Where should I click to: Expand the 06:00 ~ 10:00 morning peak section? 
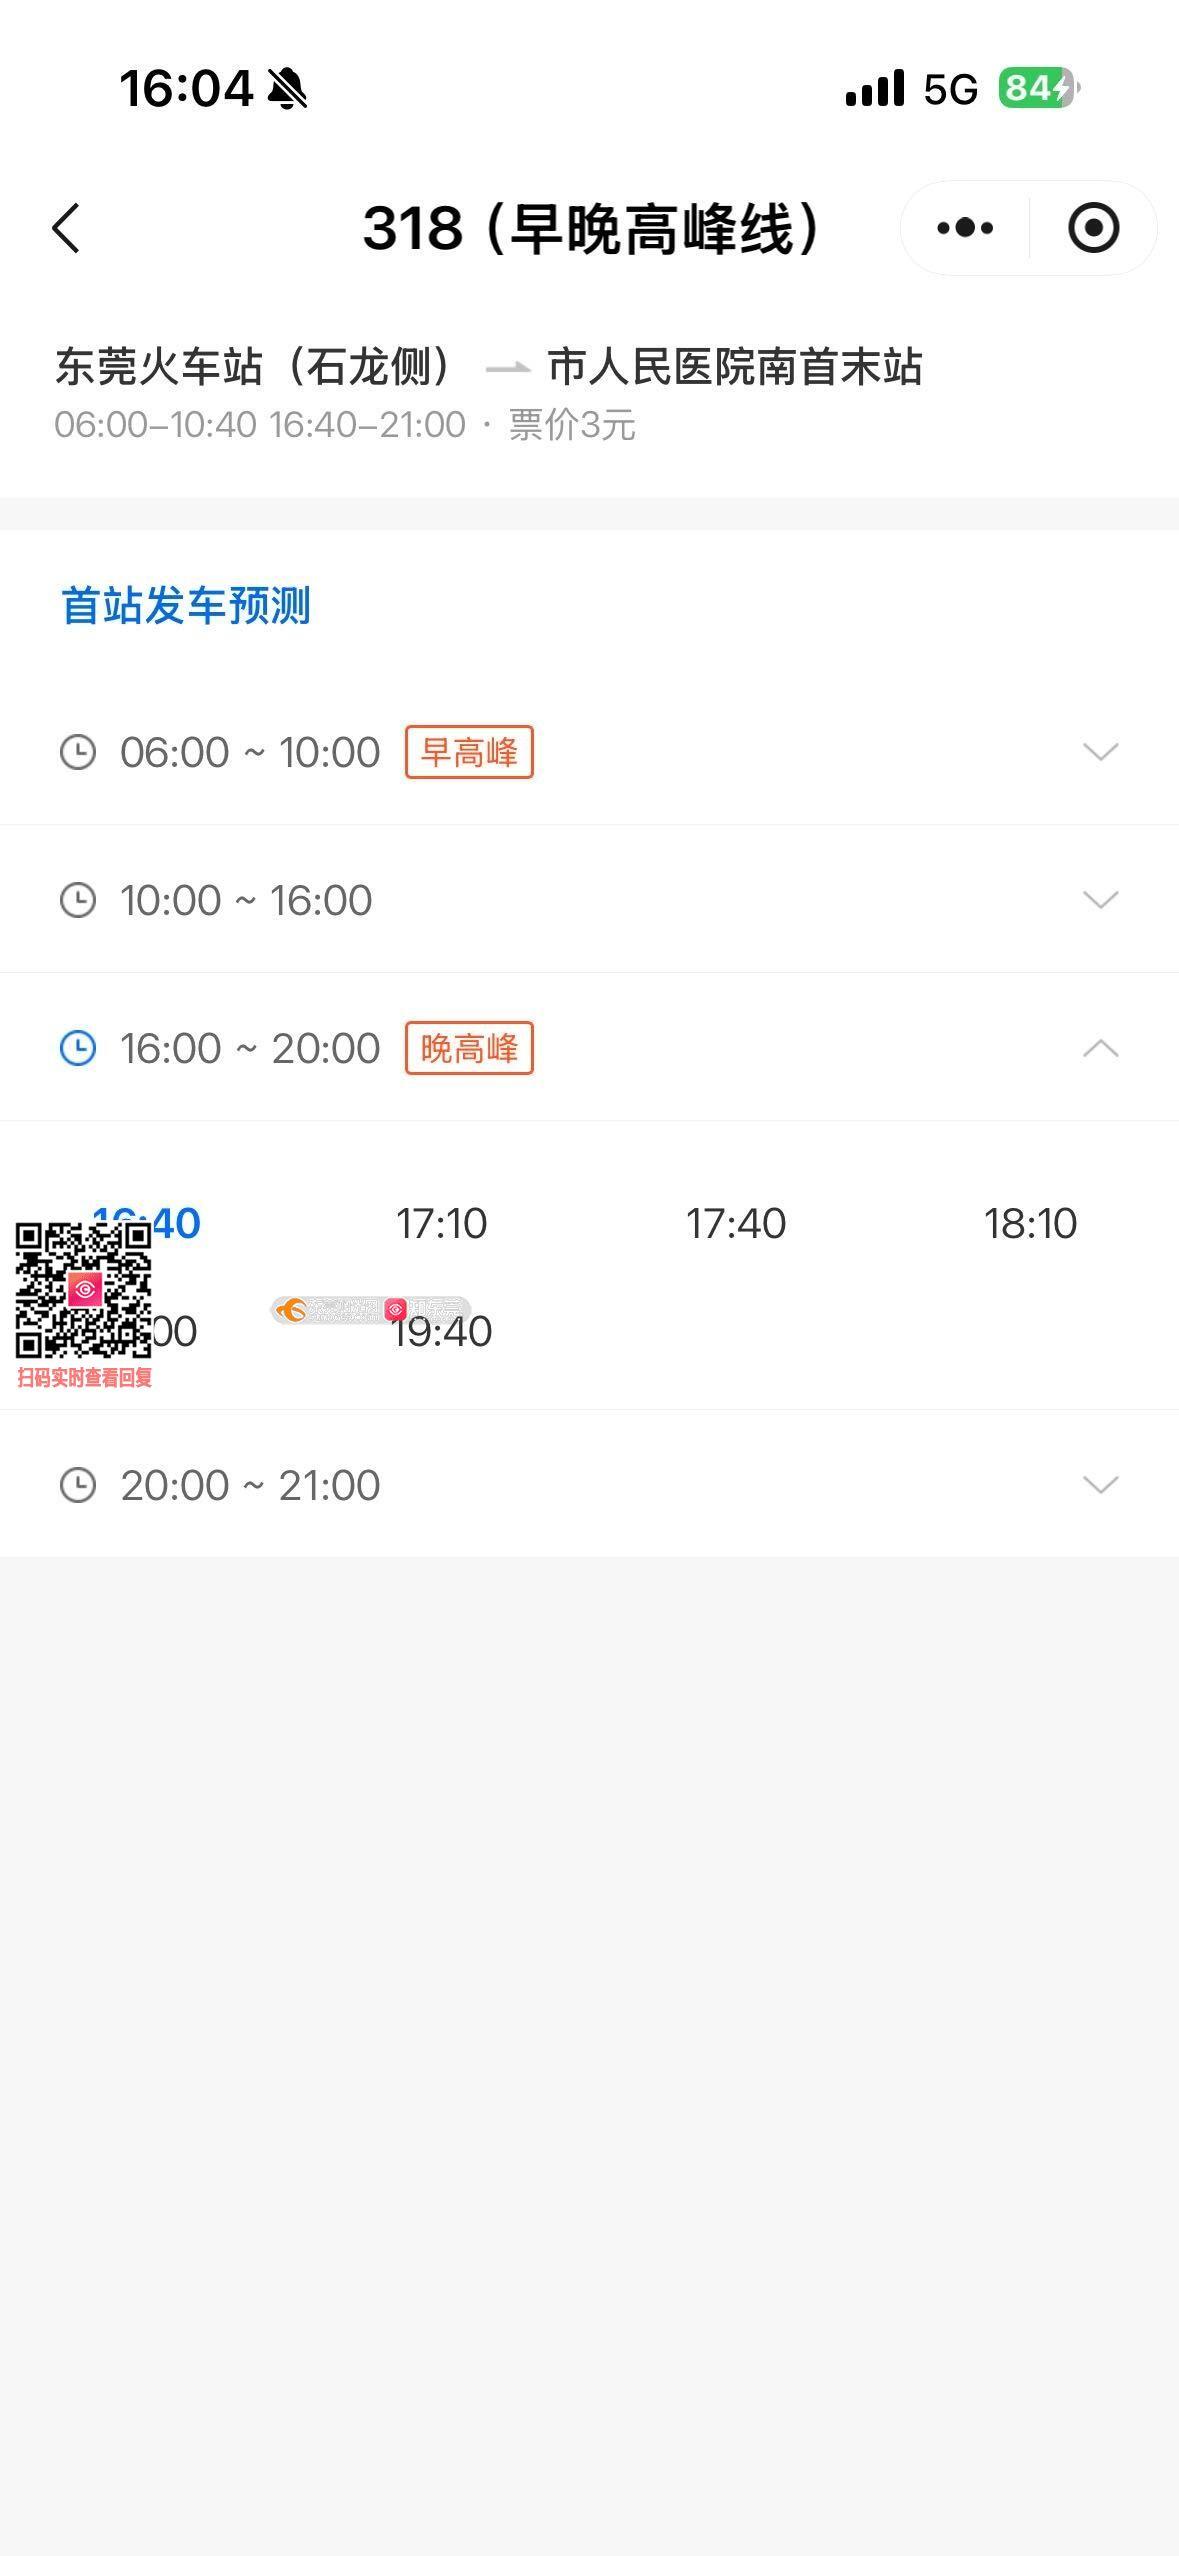[1100, 752]
